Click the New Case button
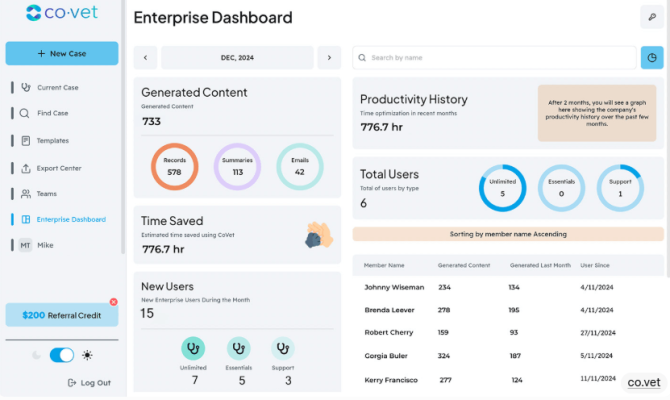670x400 pixels. pos(62,53)
